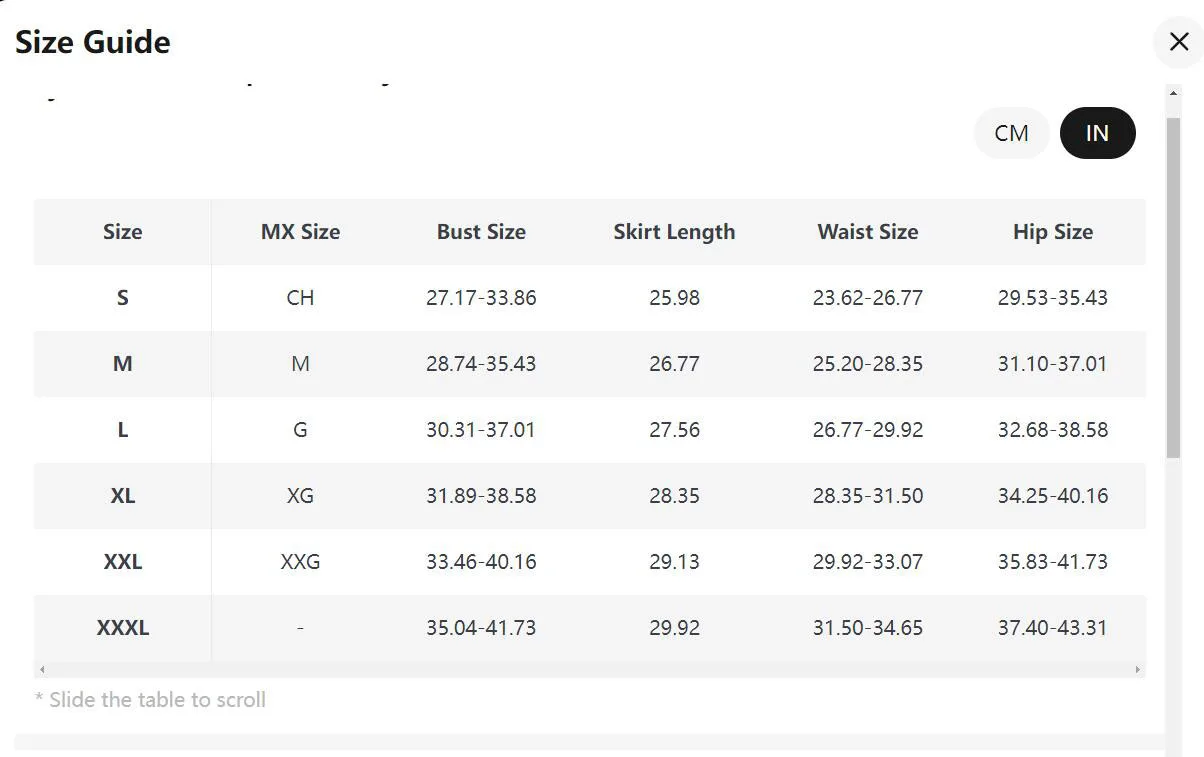Click the Waist Size column header
The height and width of the screenshot is (757, 1204).
(867, 232)
